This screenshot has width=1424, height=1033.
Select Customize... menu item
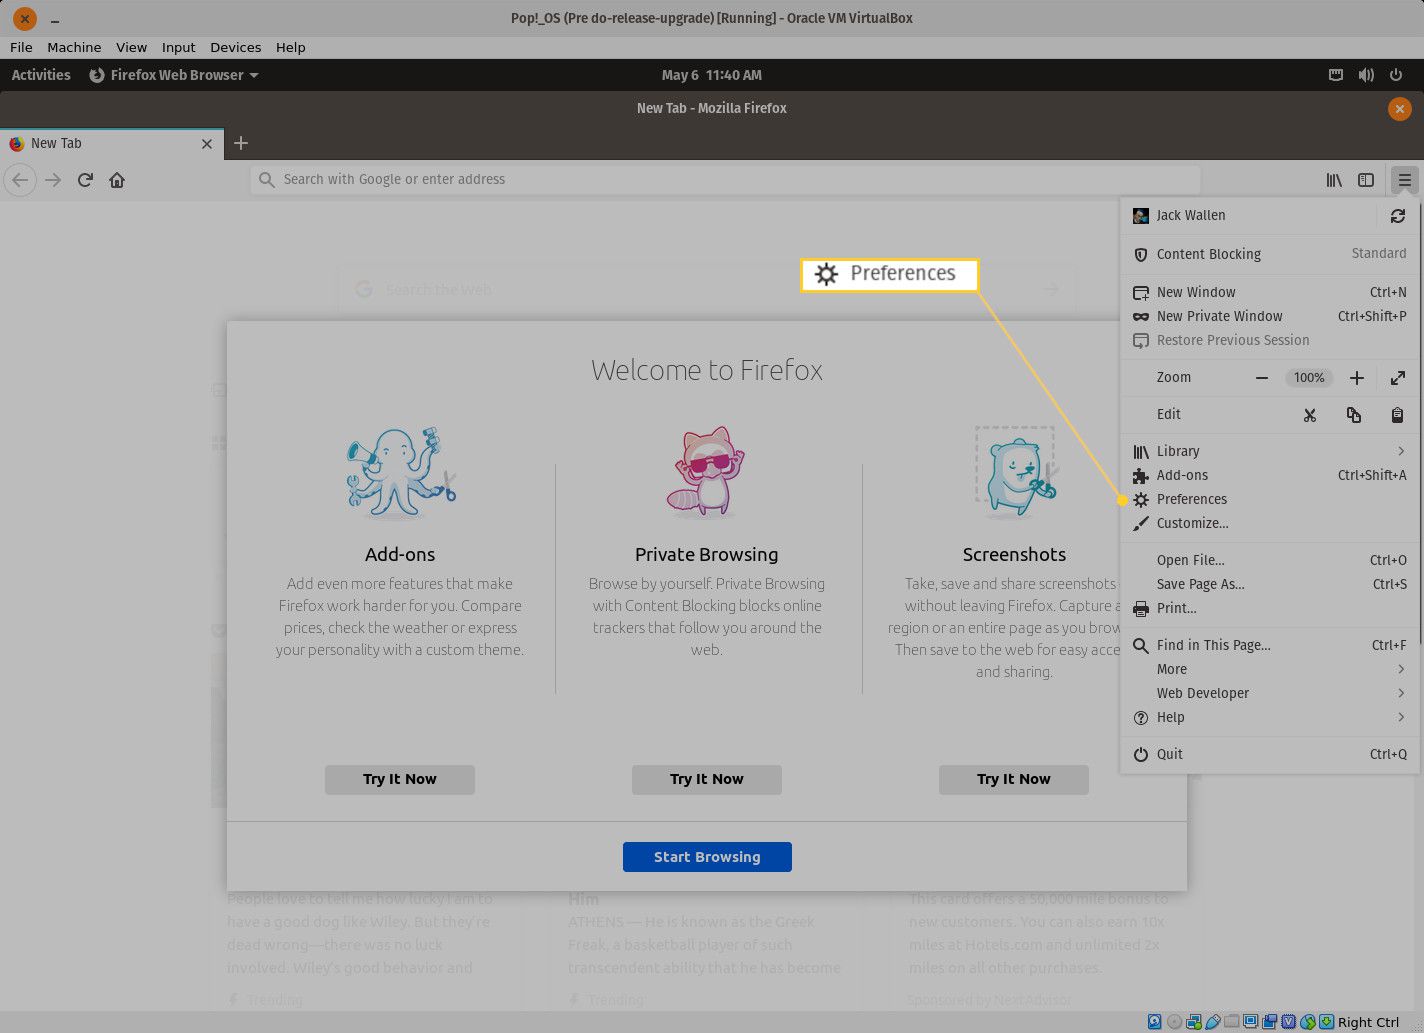[x=1270, y=523]
